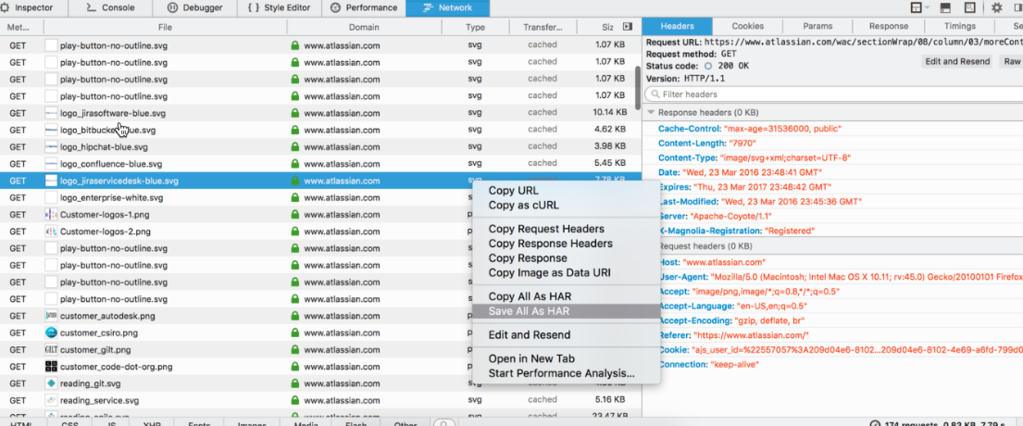This screenshot has width=1023, height=426.
Task: Open the Cookies details tab
Action: coord(748,27)
